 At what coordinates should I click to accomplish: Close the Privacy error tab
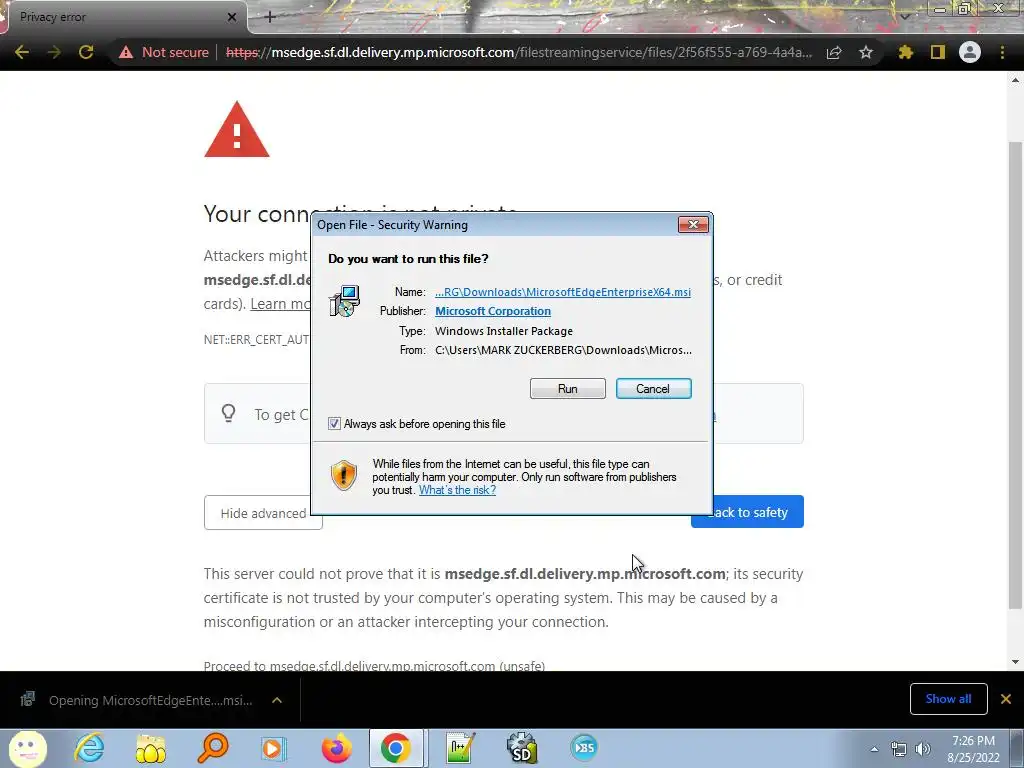click(x=232, y=17)
